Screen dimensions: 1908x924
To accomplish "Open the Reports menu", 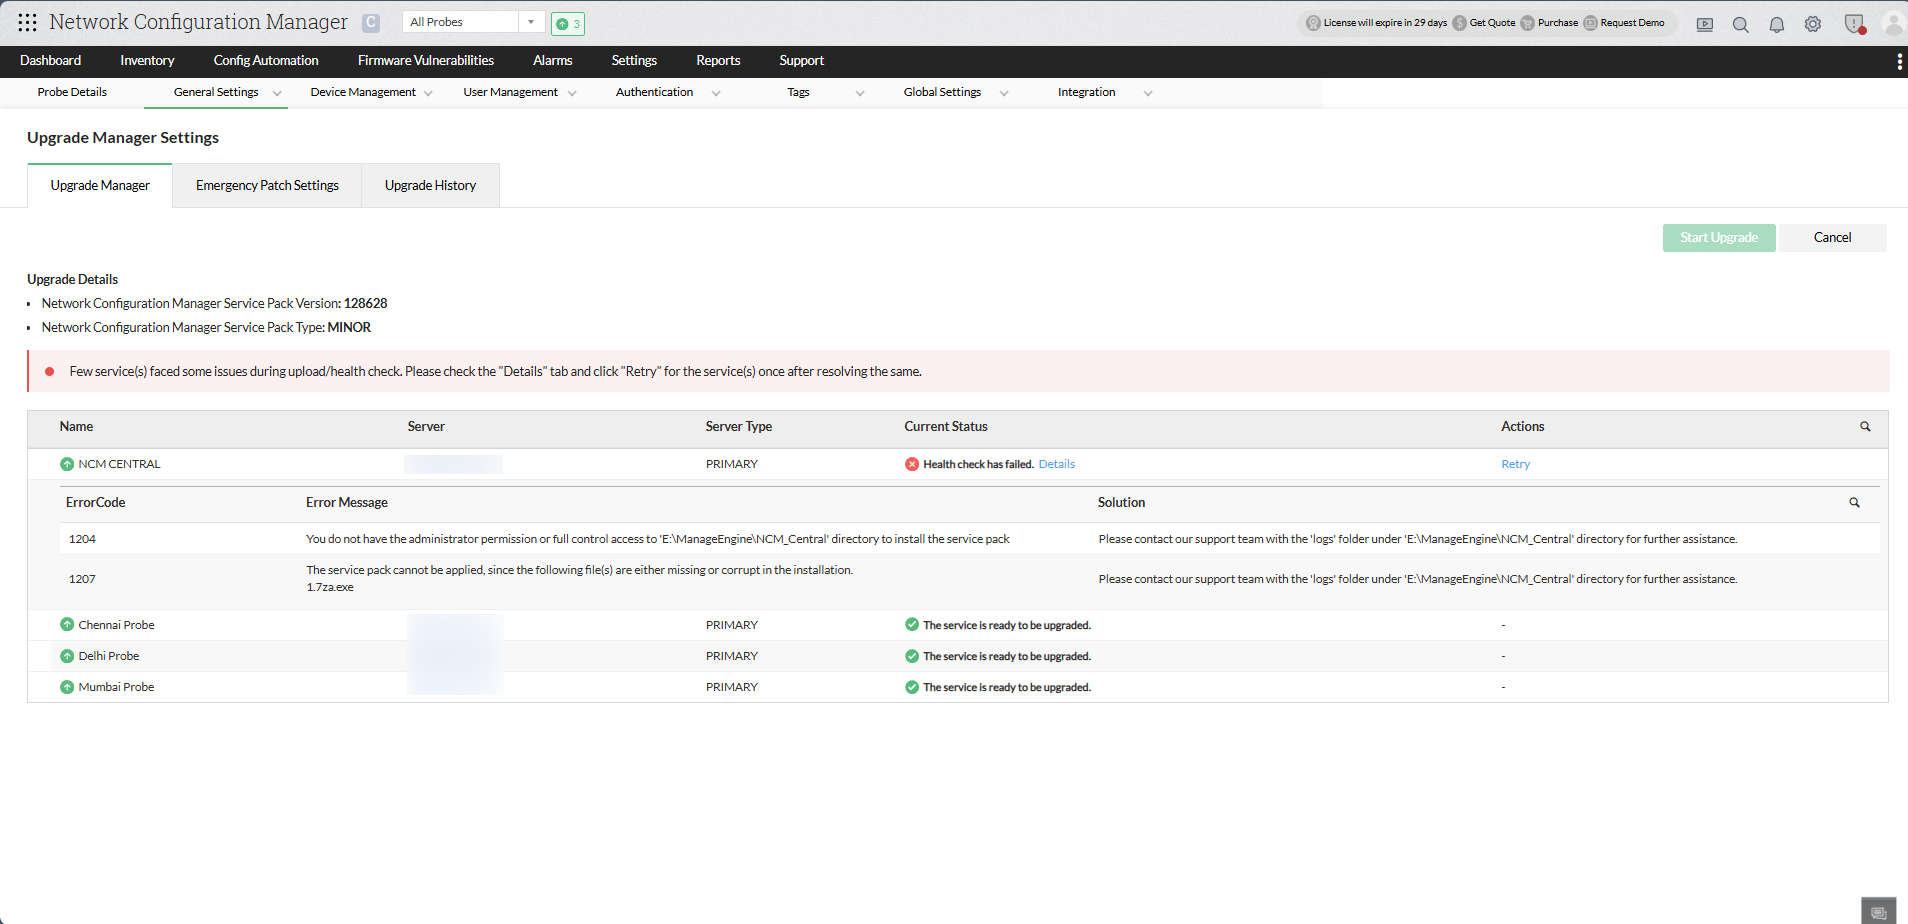I will (x=718, y=61).
